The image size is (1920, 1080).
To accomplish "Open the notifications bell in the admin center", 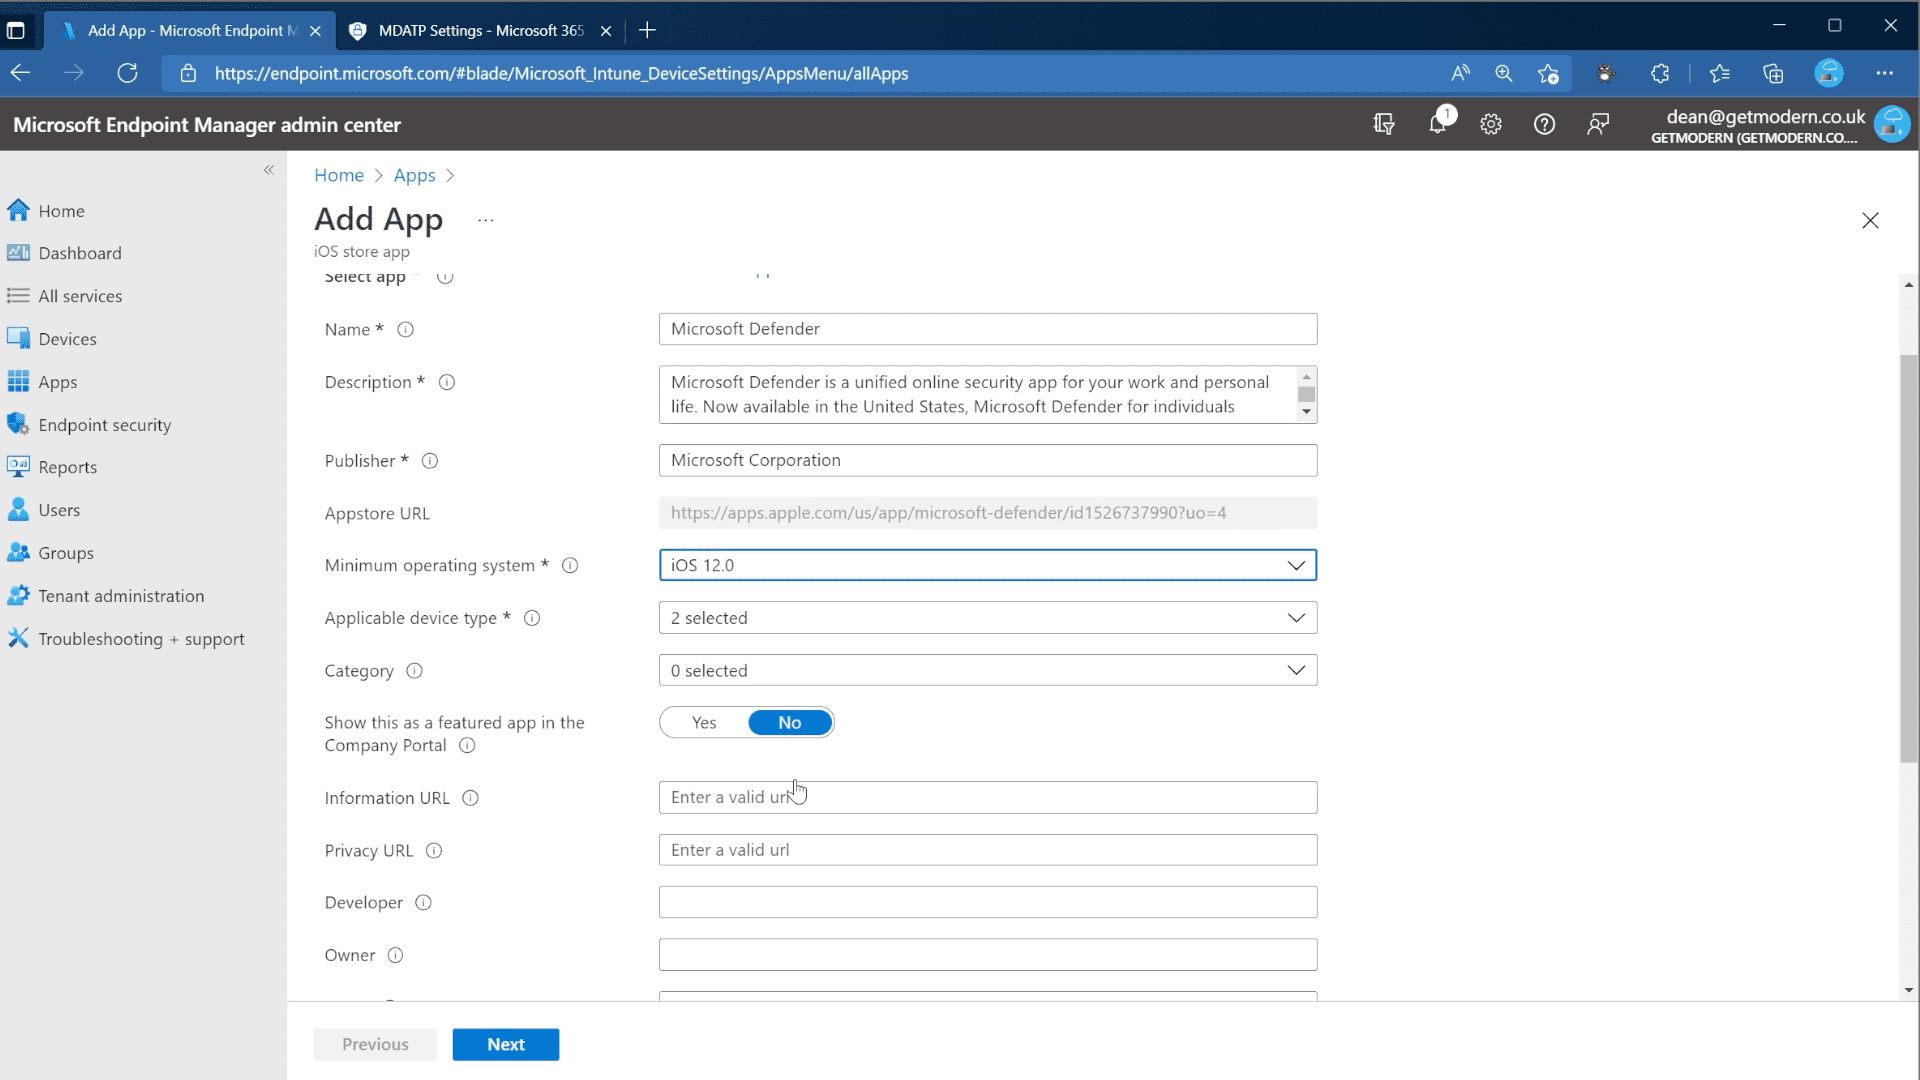I will (x=1440, y=124).
